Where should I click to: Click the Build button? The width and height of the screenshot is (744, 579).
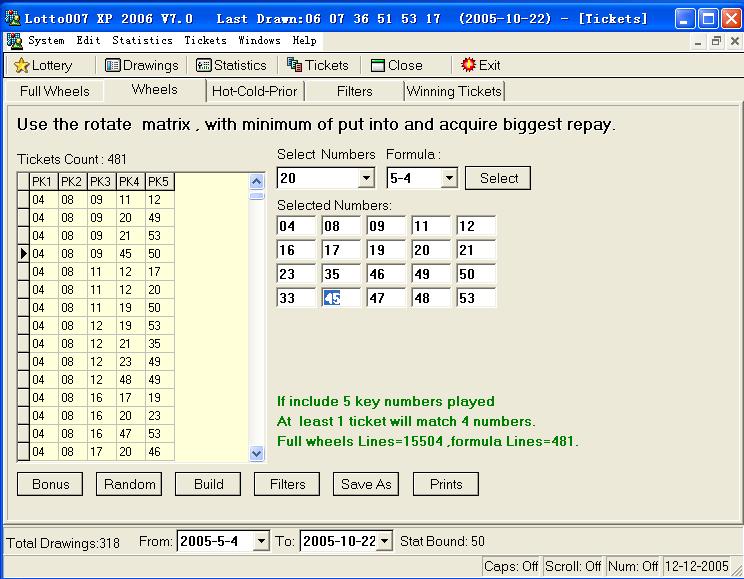click(208, 484)
